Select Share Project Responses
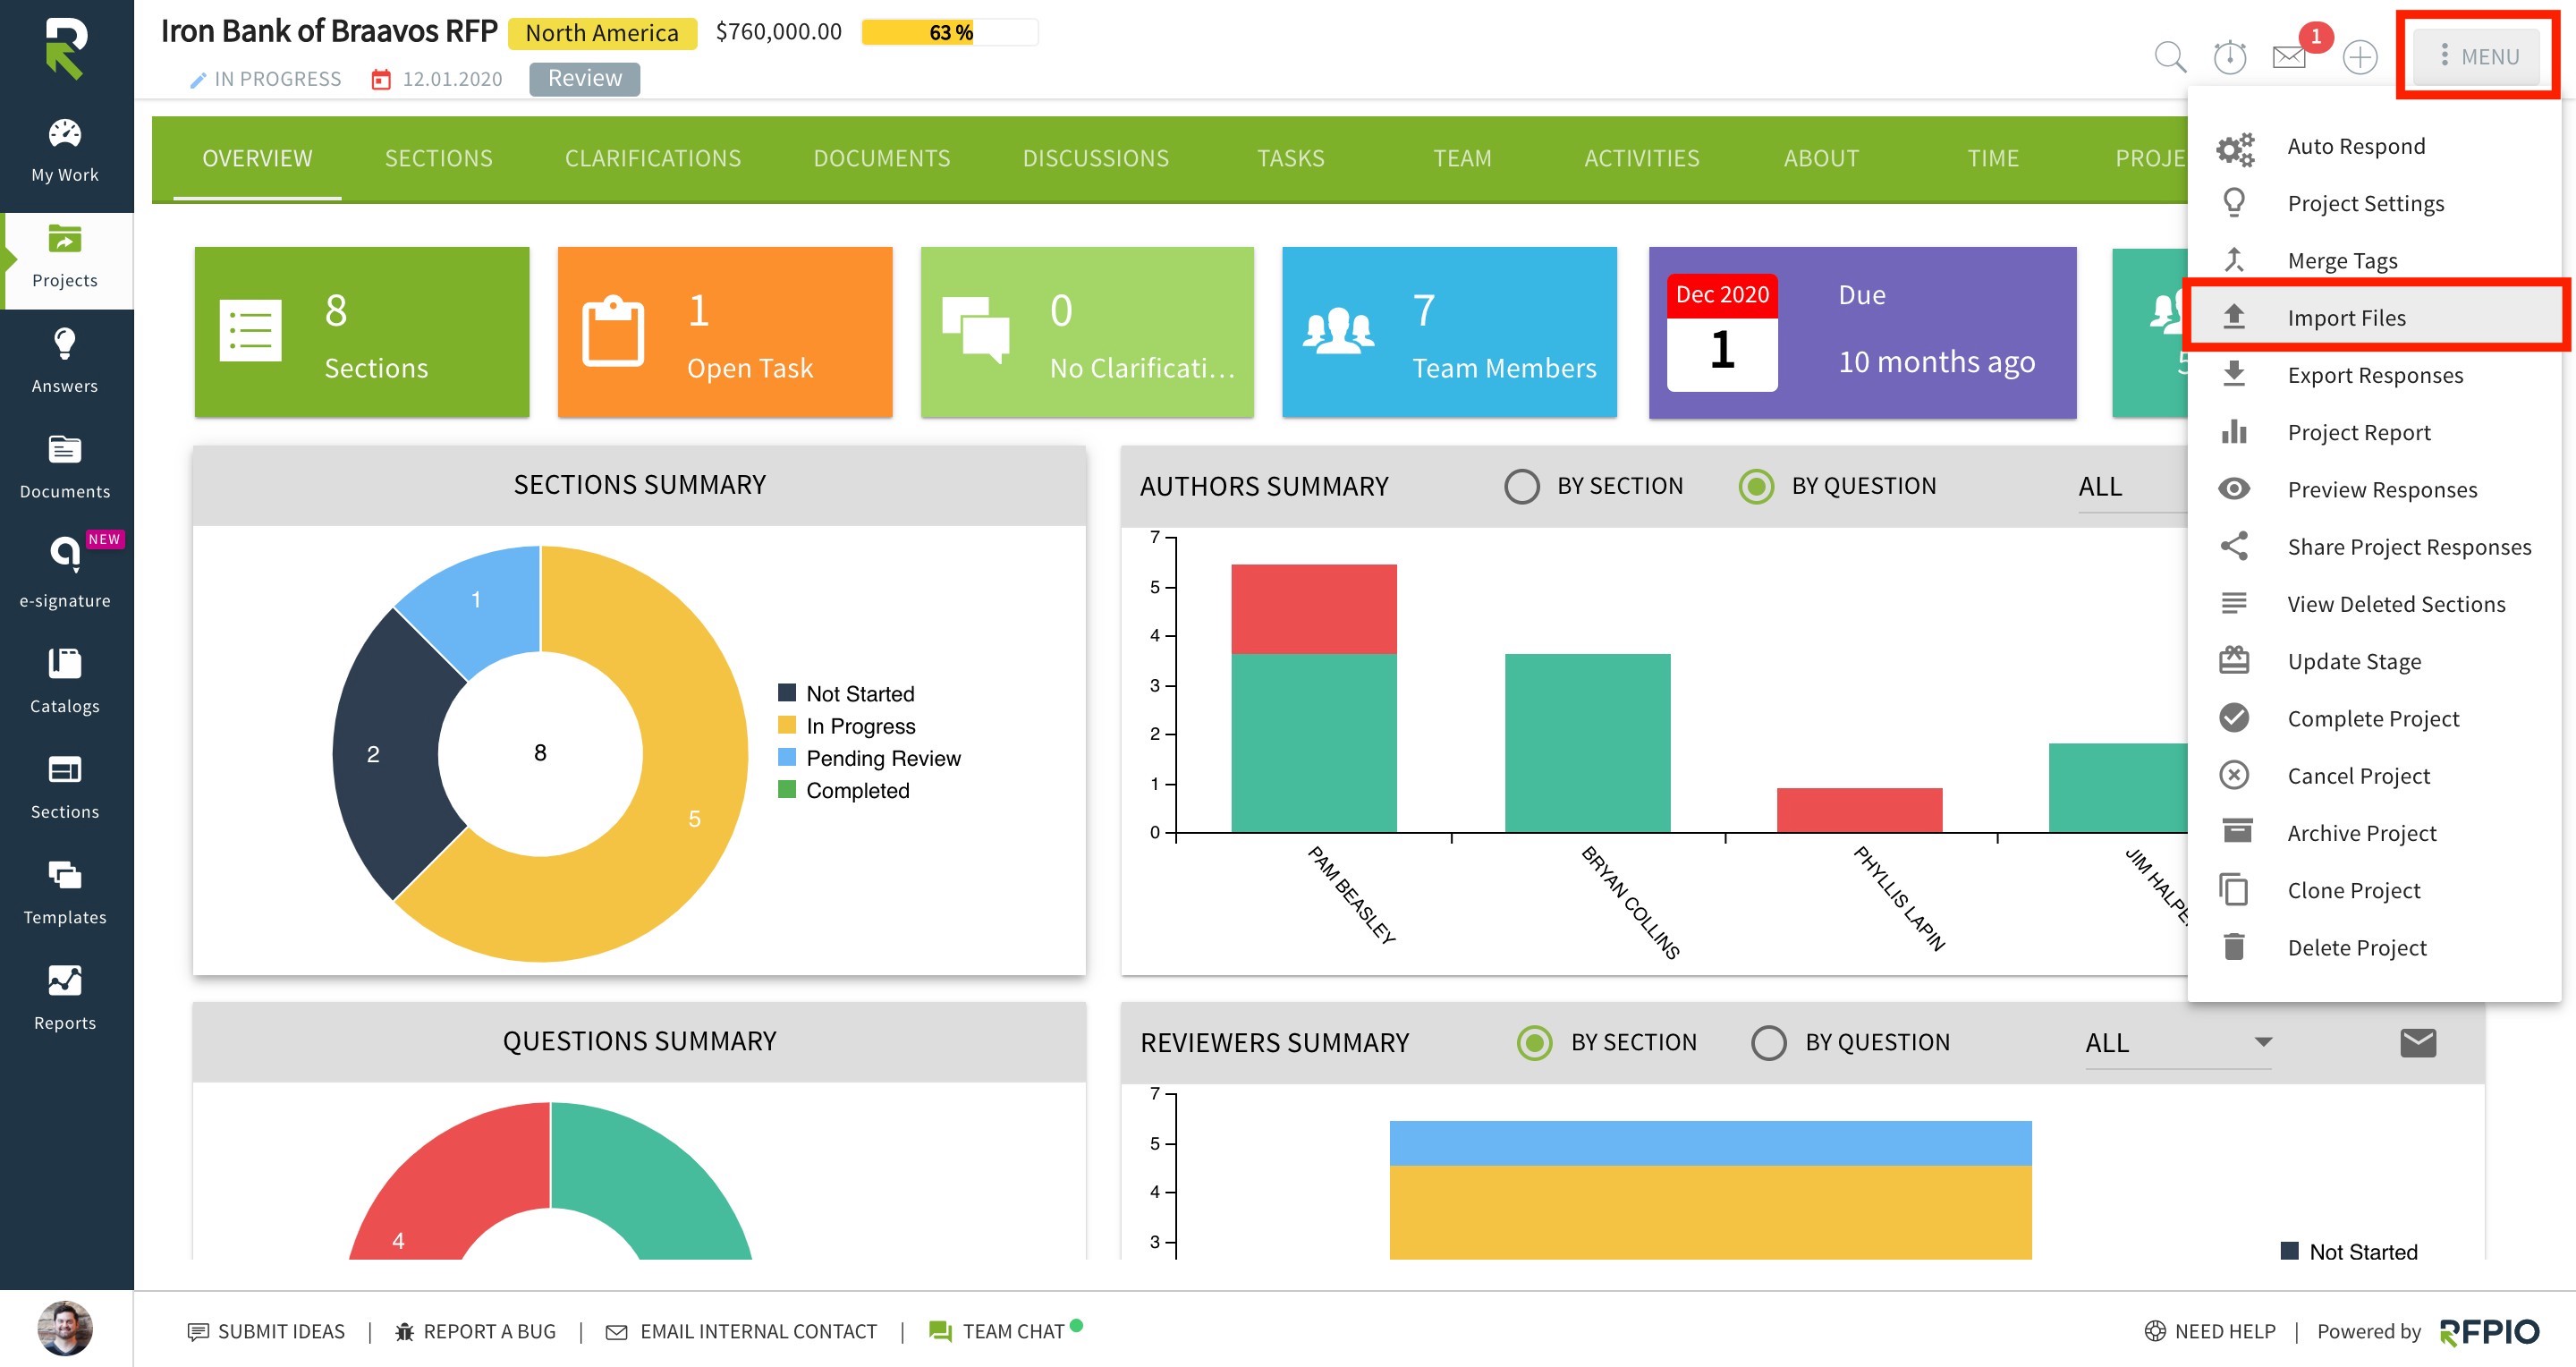Image resolution: width=2576 pixels, height=1367 pixels. click(x=2373, y=547)
